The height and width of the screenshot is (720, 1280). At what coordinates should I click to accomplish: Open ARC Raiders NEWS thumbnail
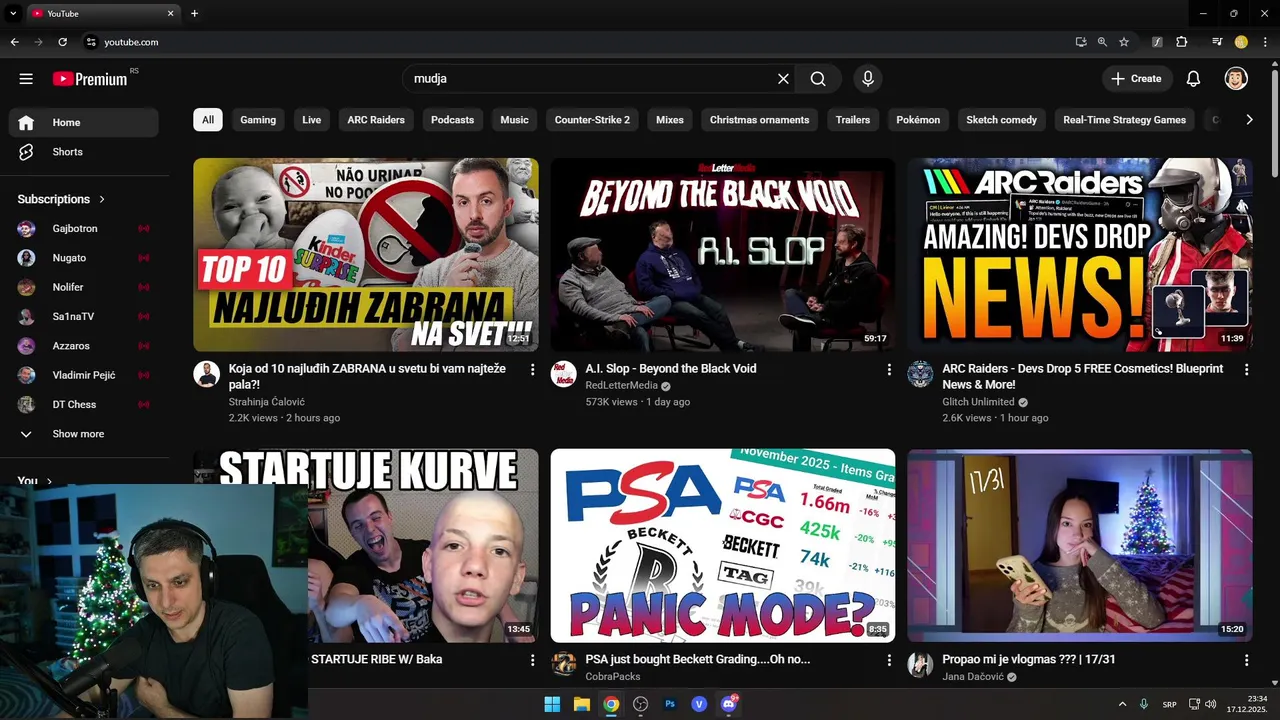pos(1080,254)
